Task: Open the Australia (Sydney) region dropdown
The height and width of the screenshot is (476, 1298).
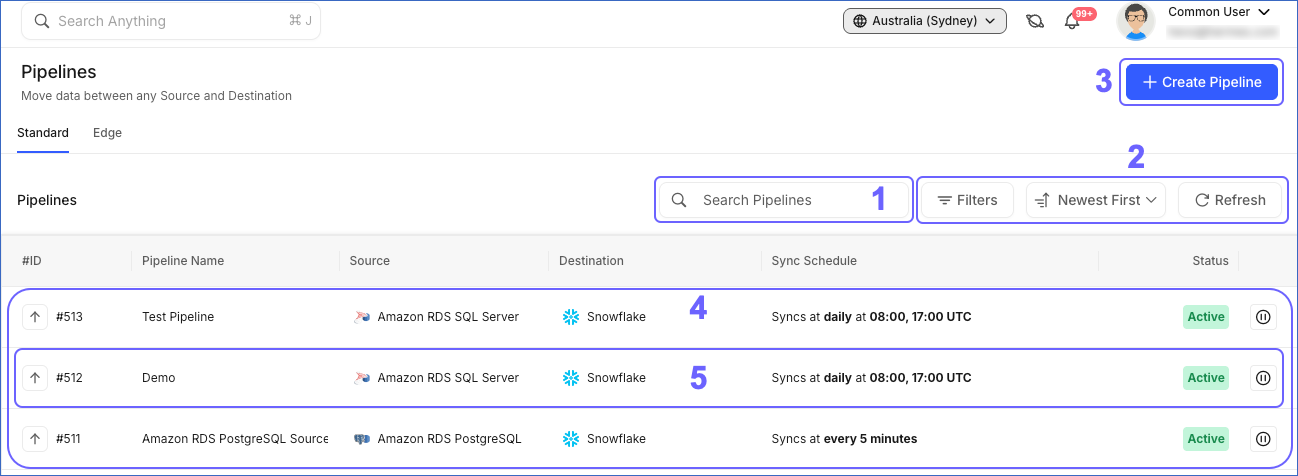Action: point(925,21)
